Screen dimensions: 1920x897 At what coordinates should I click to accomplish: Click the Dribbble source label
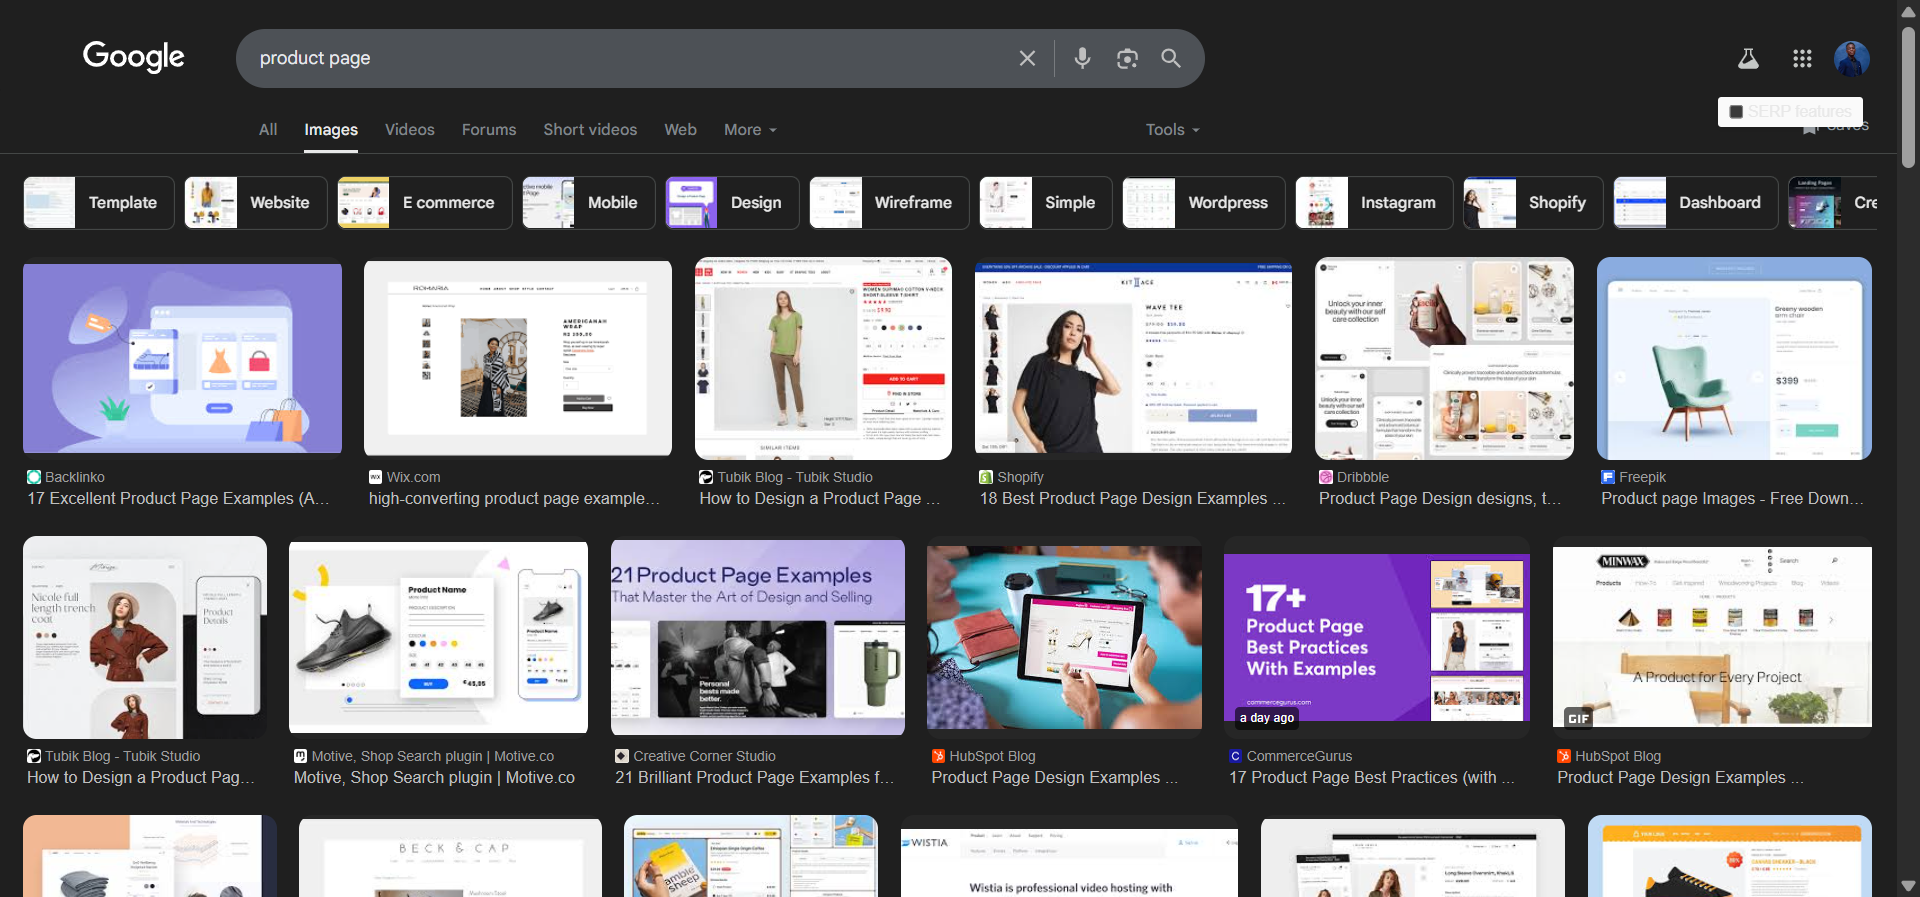(x=1362, y=477)
